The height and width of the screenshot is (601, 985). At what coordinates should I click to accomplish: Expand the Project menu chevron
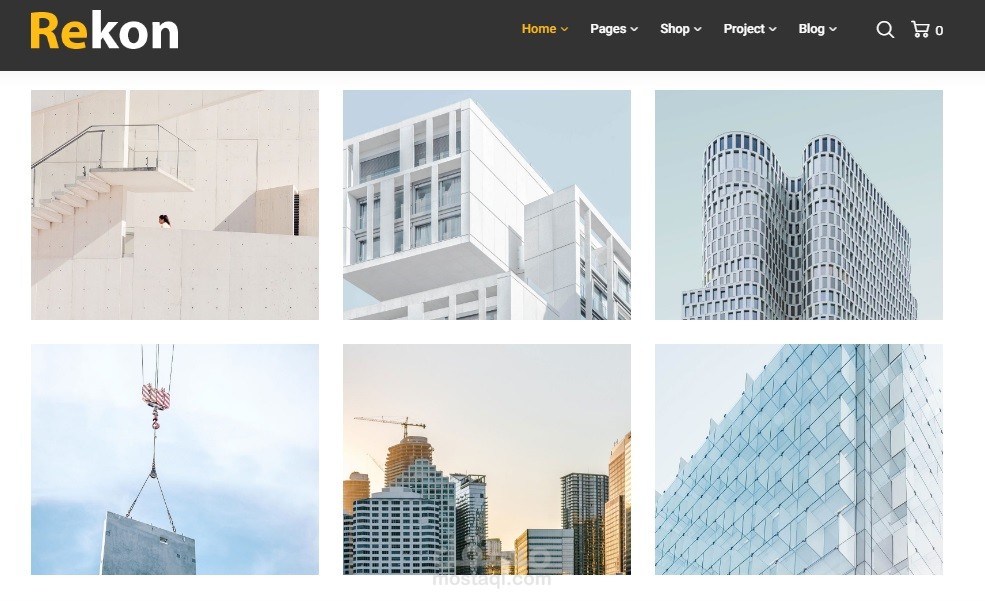[x=773, y=30]
